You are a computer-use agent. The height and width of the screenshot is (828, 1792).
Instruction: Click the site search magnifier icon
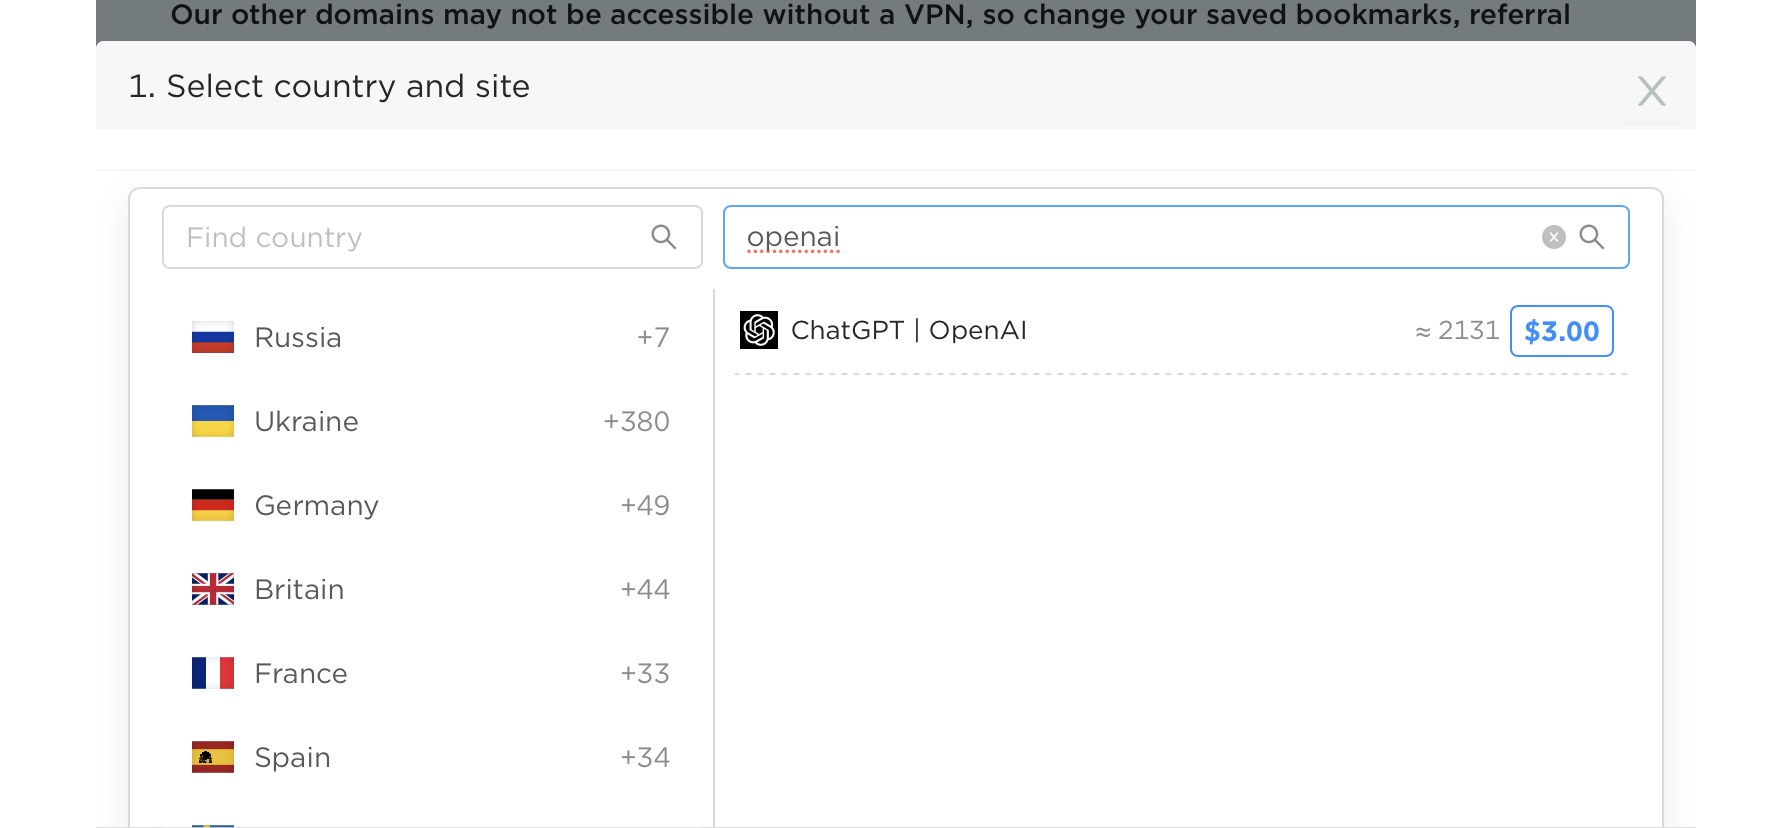[1591, 237]
